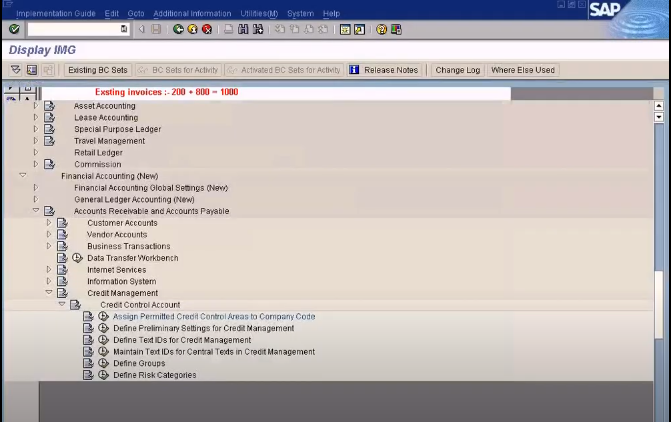Open documentation icon for Travel Management
Viewport: 671px width, 422px height.
[49, 140]
